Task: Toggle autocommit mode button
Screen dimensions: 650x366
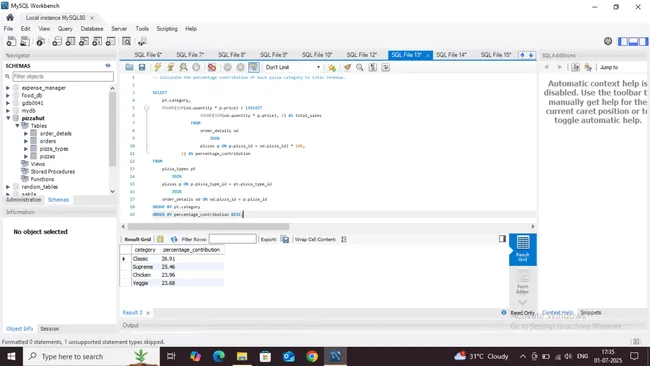Action: 254,67
